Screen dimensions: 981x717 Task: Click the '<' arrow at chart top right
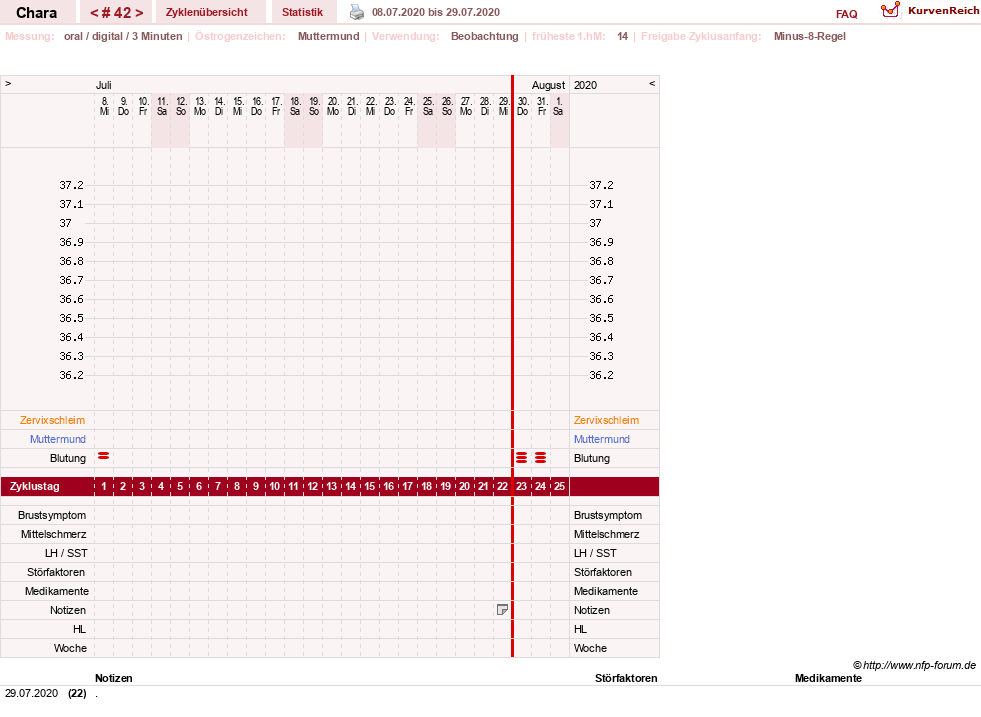pos(652,83)
